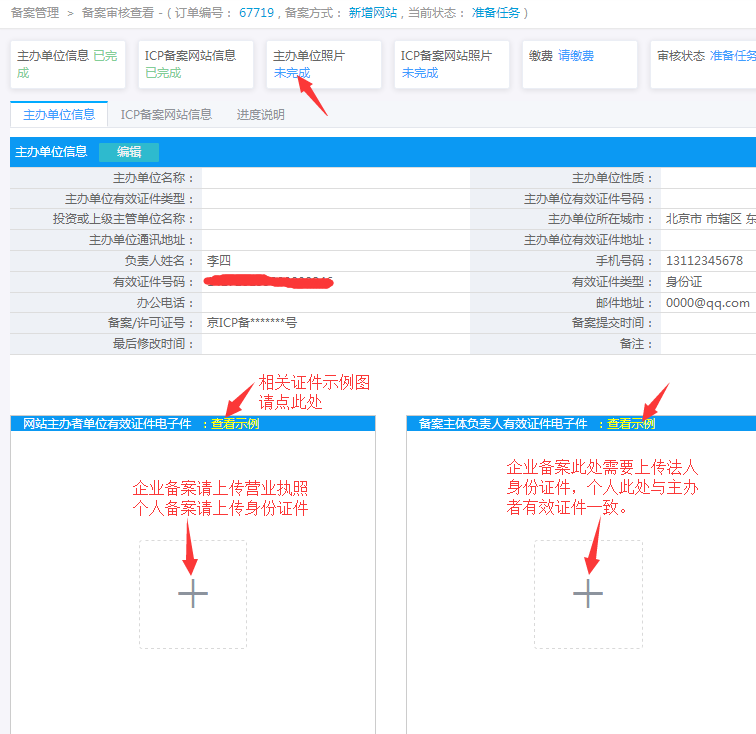Click the 新增网站 filing method text
The width and height of the screenshot is (756, 734).
click(372, 13)
